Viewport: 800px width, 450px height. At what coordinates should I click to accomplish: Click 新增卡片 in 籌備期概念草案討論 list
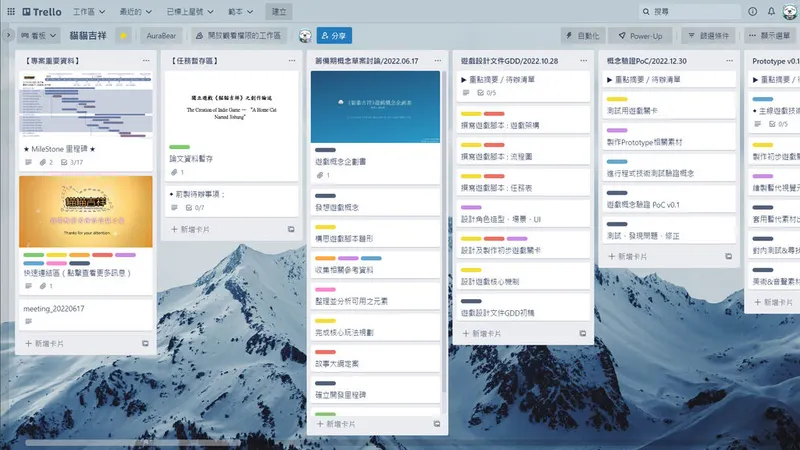(336, 424)
